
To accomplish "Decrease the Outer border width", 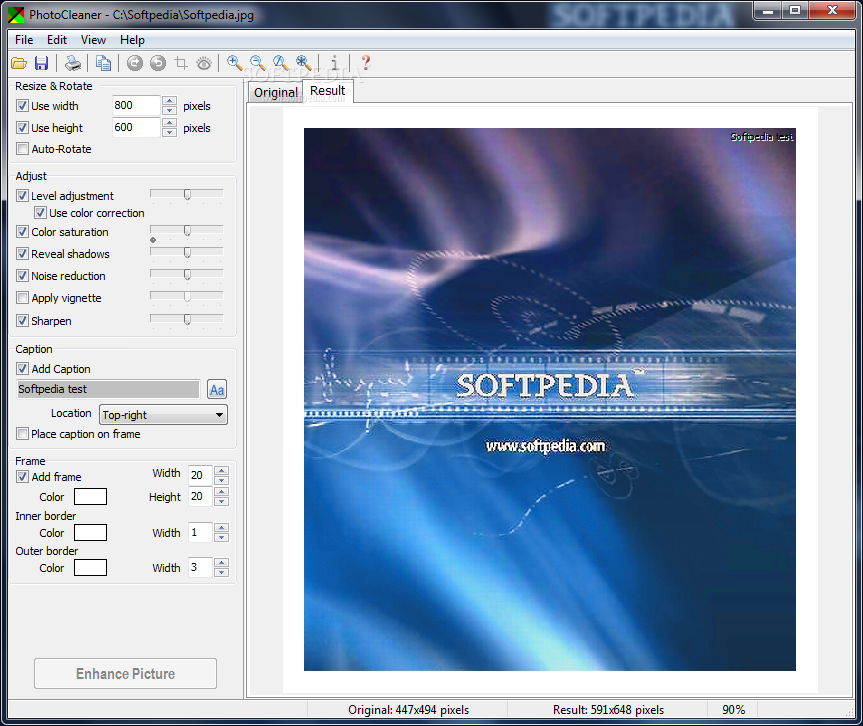I will (221, 572).
